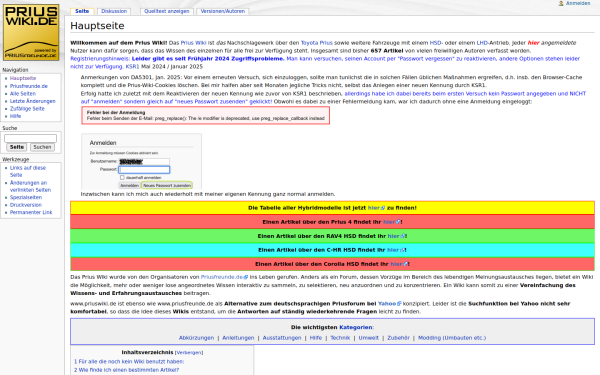
Task: Go to Hauptseite in navigation
Action: pyautogui.click(x=23, y=78)
